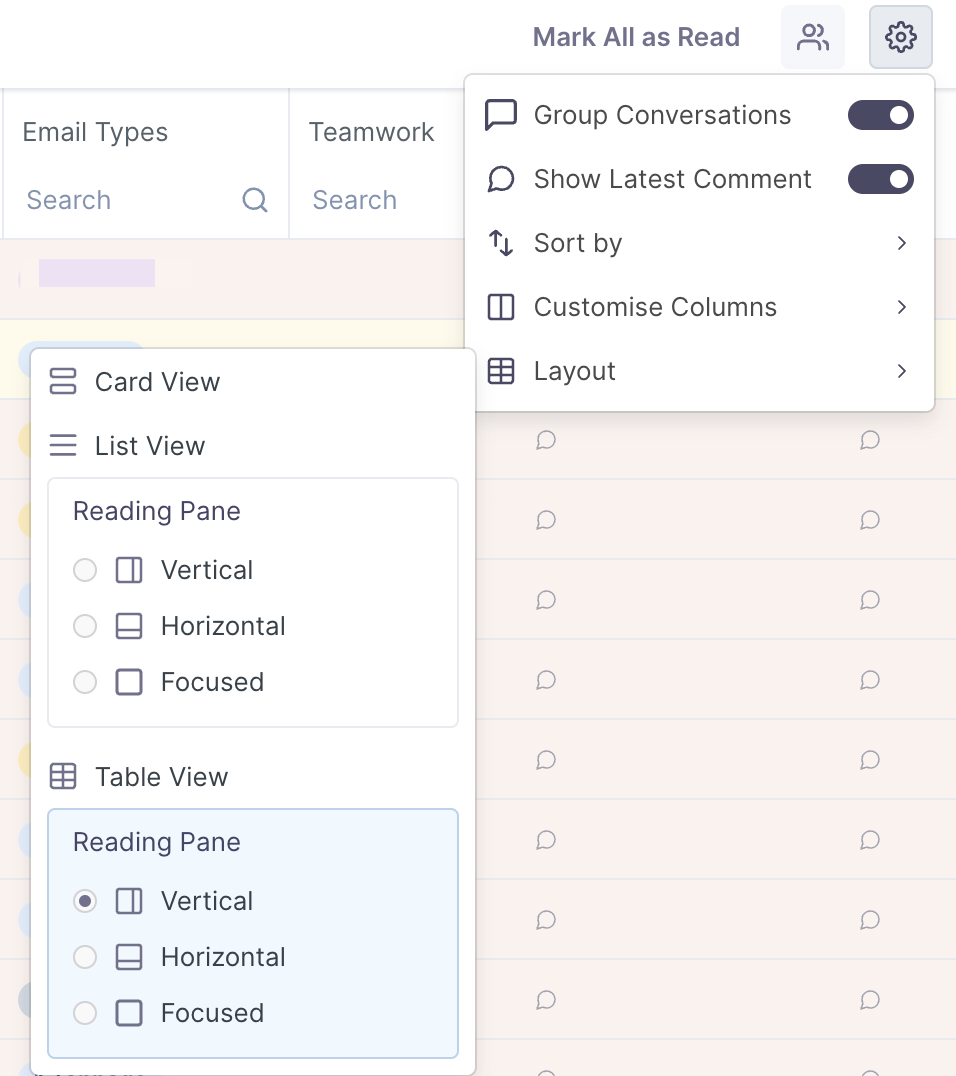956x1076 pixels.
Task: Click the List View lines icon
Action: coord(63,446)
